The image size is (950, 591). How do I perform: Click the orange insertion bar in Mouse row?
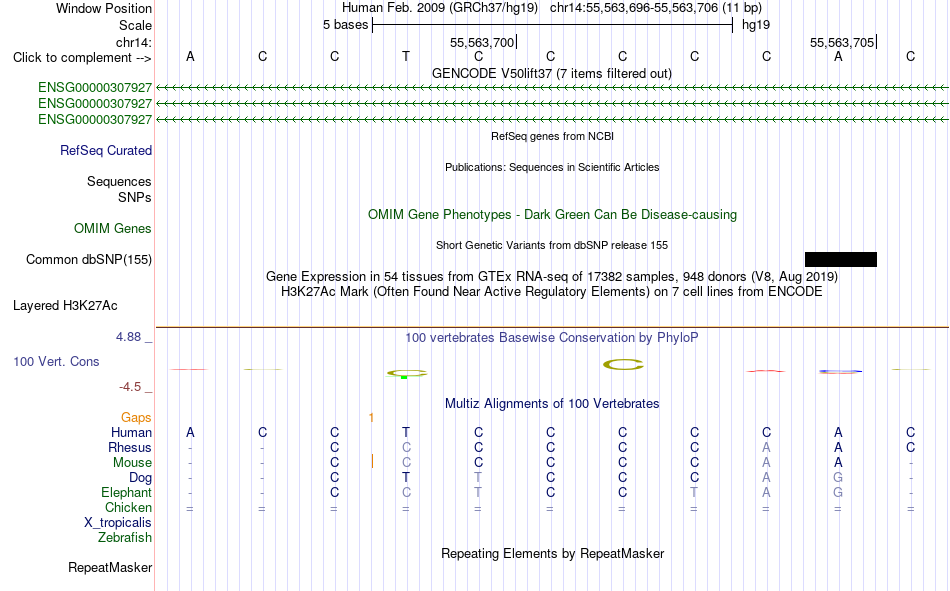[372, 462]
